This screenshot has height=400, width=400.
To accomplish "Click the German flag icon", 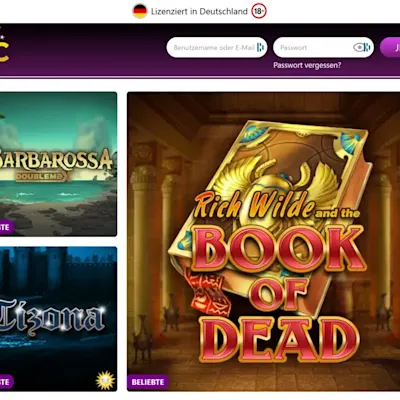I will click(140, 11).
